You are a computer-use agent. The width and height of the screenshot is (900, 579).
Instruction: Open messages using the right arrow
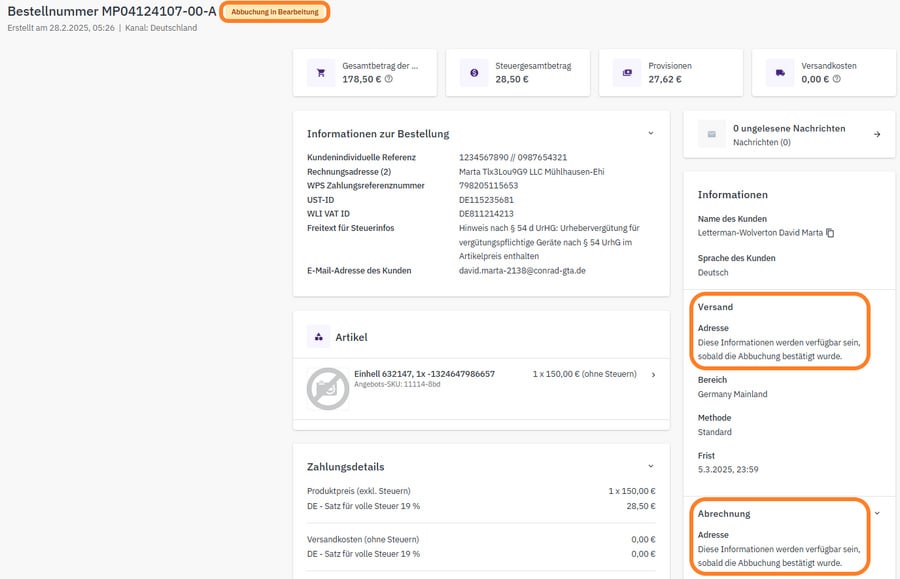pos(877,134)
